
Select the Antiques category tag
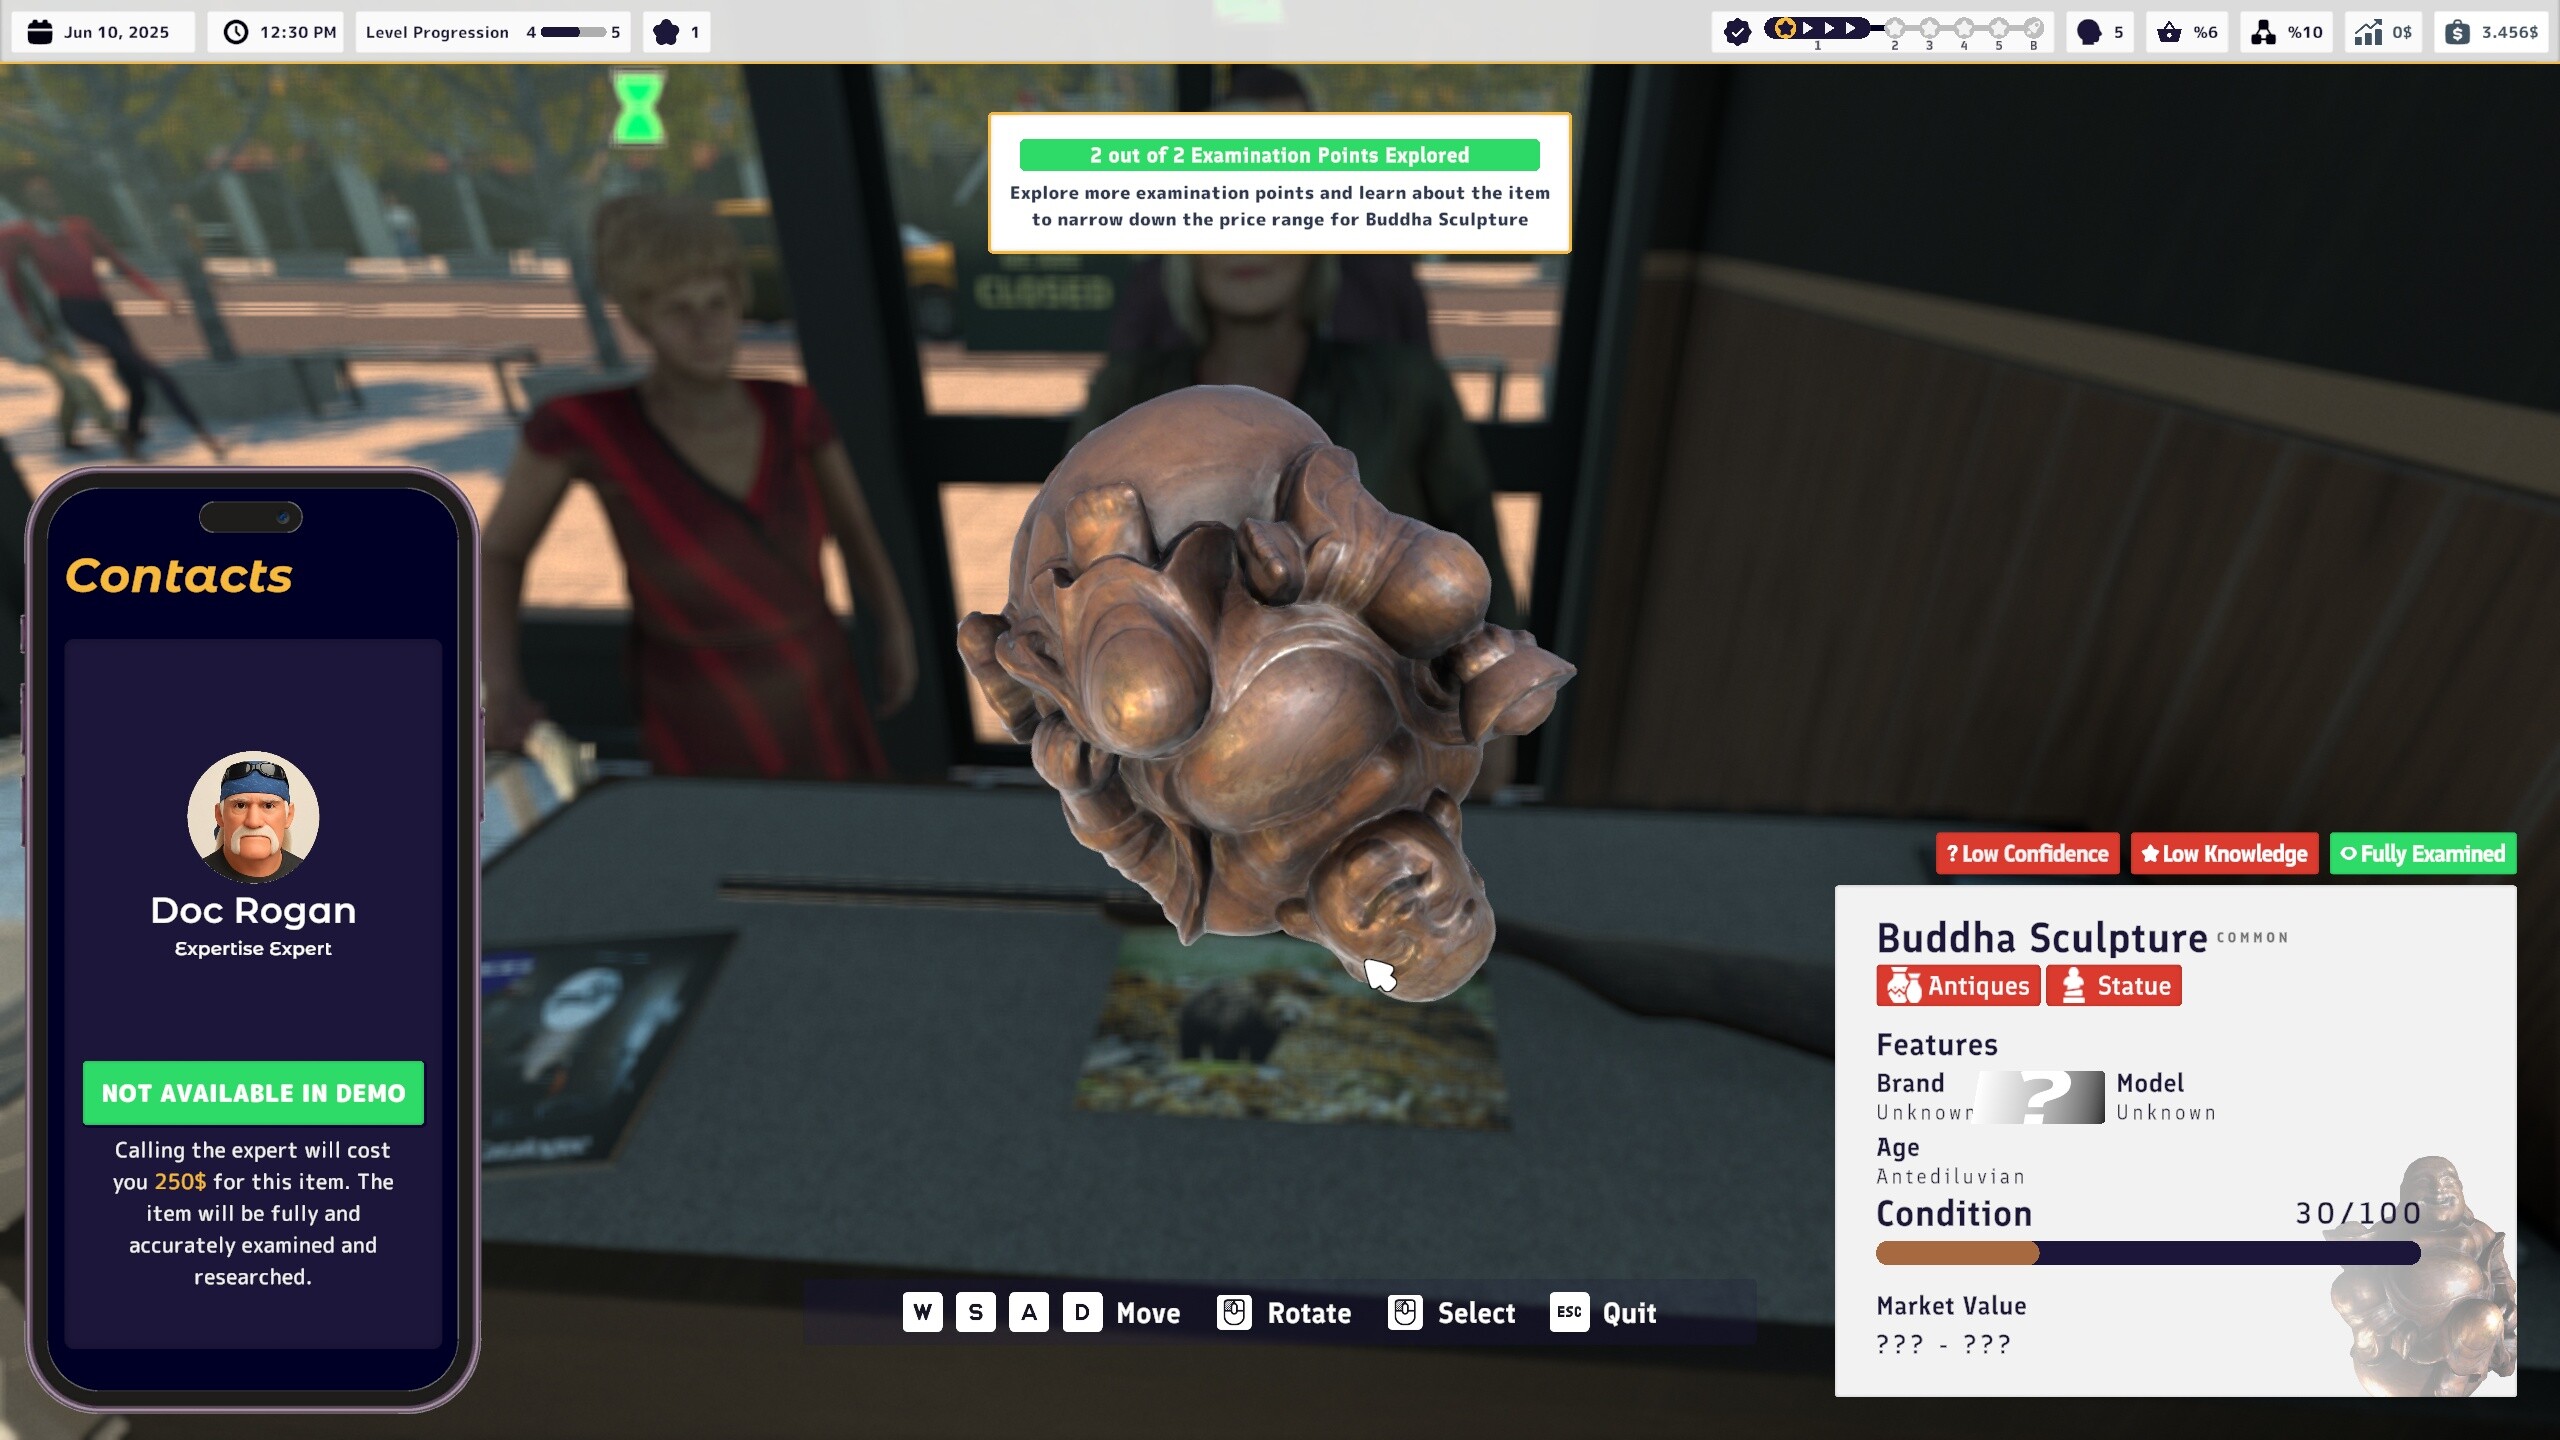1957,985
